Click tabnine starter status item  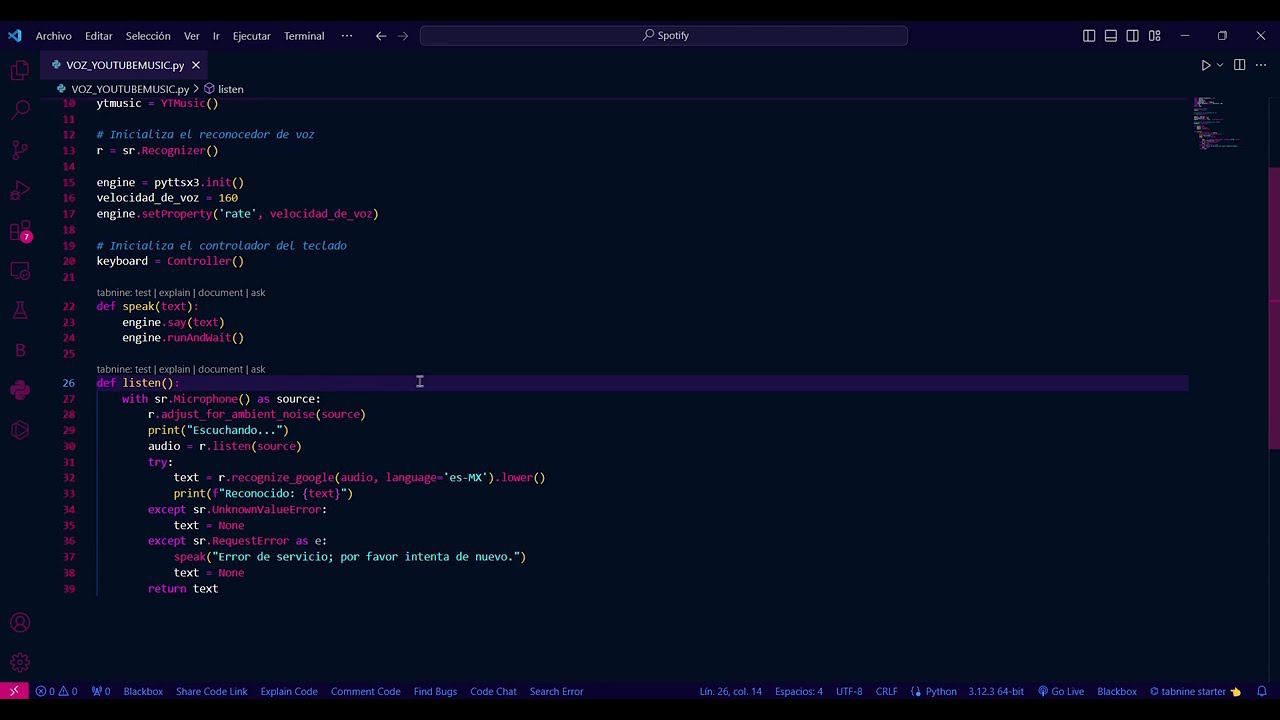pyautogui.click(x=1195, y=691)
